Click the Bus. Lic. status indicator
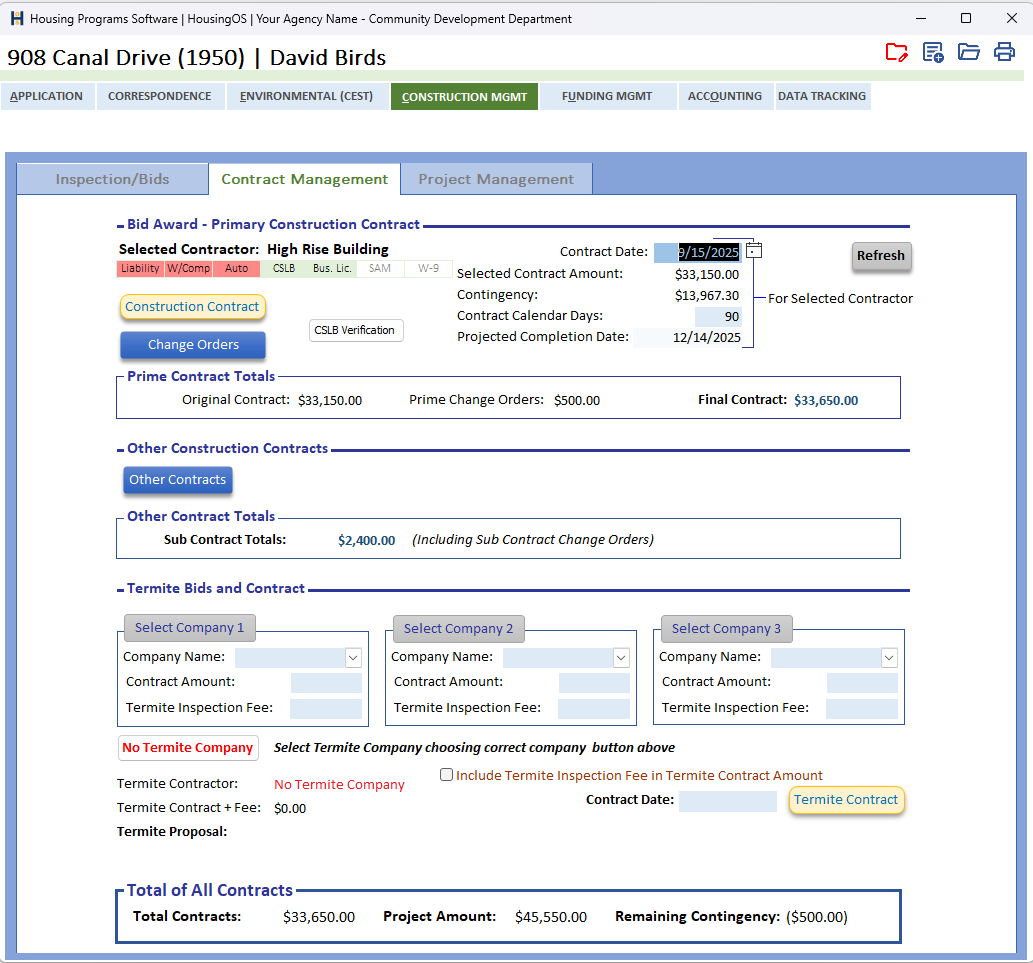The width and height of the screenshot is (1033, 963). tap(332, 269)
